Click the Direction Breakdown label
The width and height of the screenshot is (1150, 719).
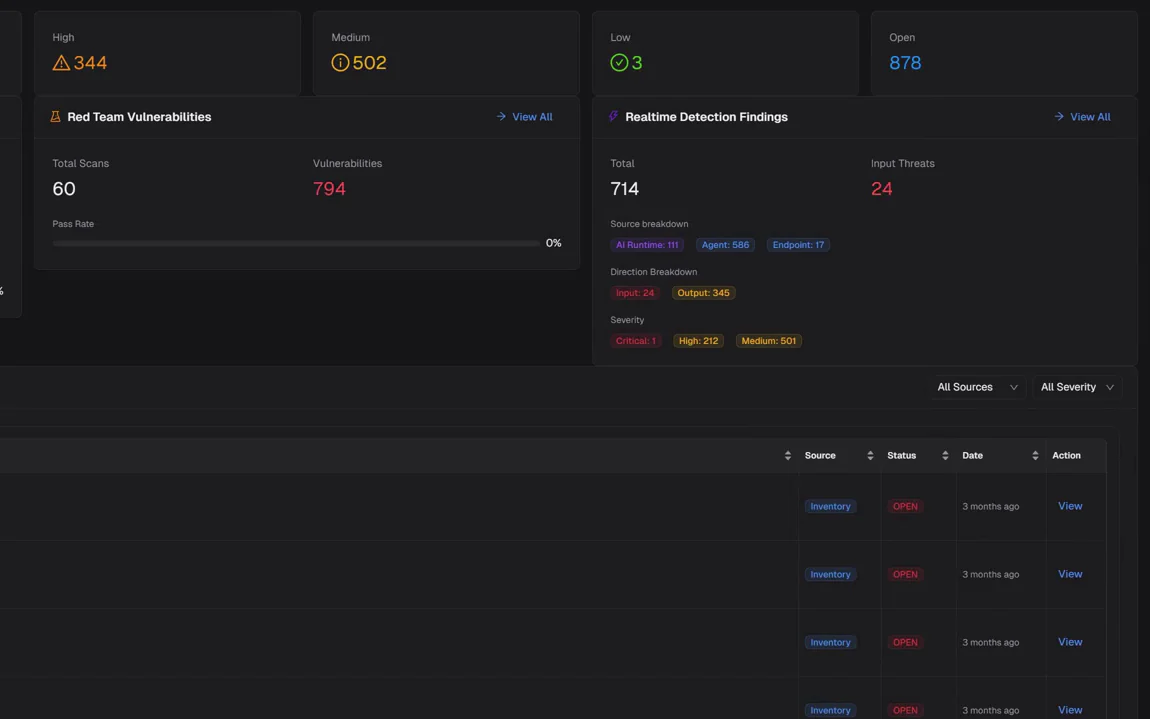pos(653,272)
